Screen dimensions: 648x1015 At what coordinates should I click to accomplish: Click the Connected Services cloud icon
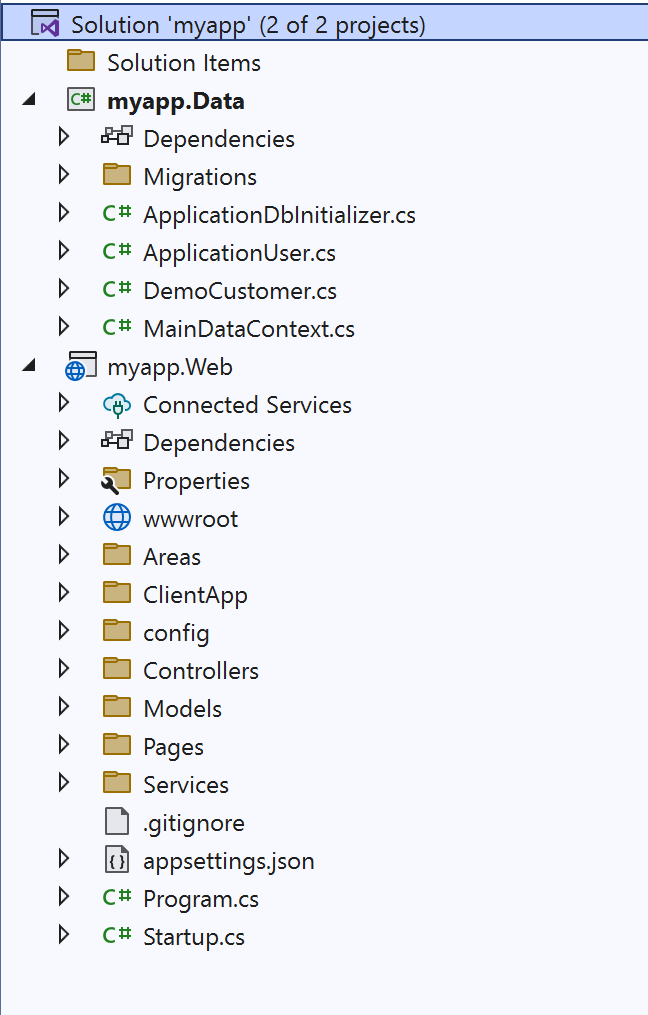[x=117, y=405]
